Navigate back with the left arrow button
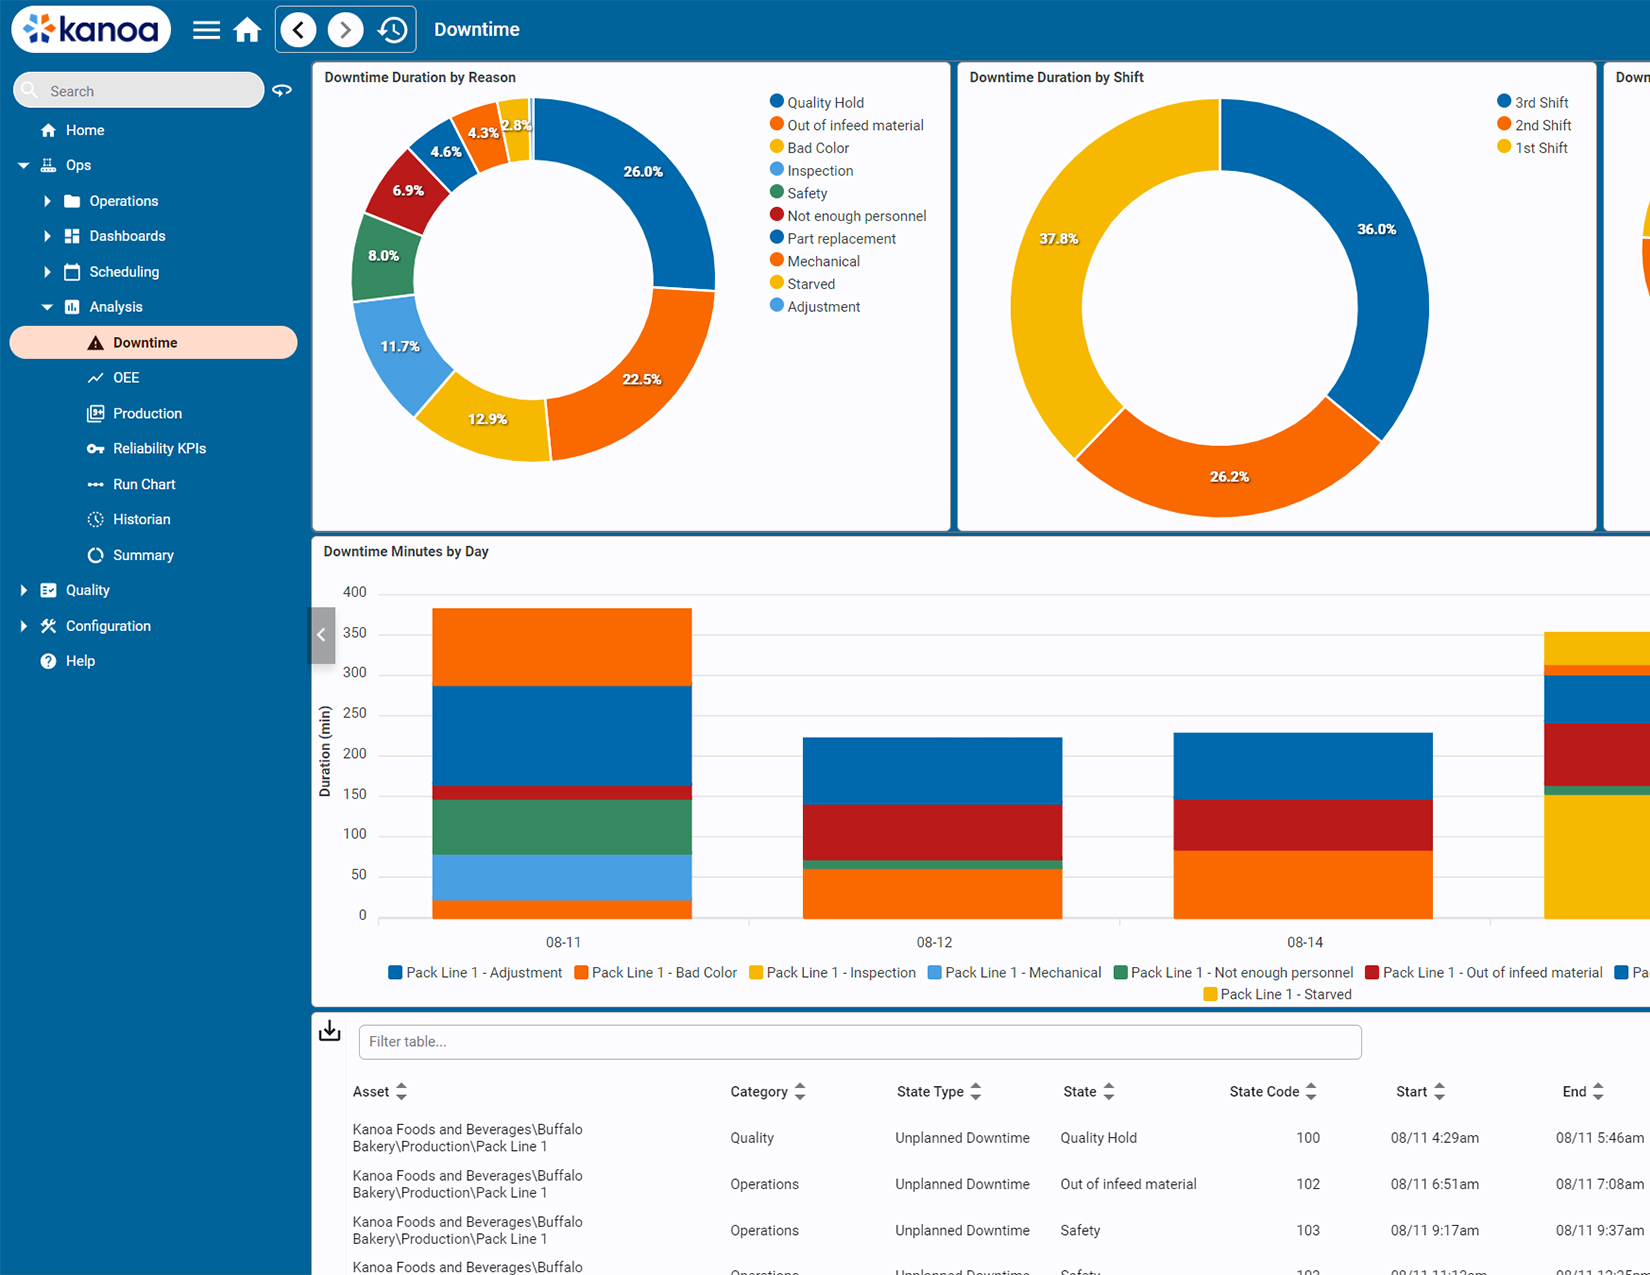The height and width of the screenshot is (1275, 1650). [x=299, y=30]
